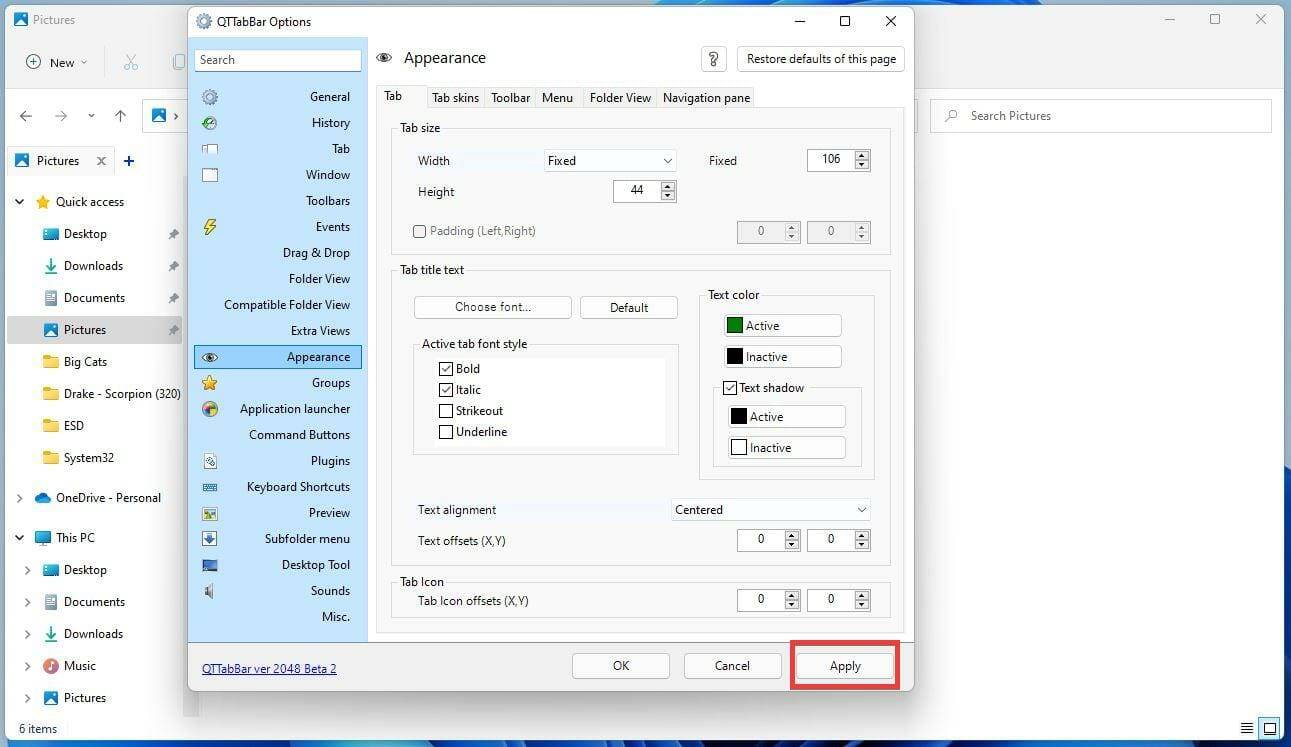1291x747 pixels.
Task: Click the Application launcher globe icon
Action: pyautogui.click(x=210, y=409)
